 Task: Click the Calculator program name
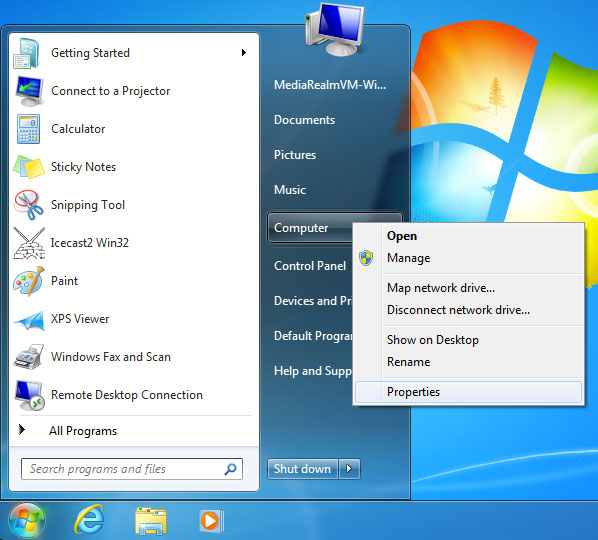tap(78, 129)
